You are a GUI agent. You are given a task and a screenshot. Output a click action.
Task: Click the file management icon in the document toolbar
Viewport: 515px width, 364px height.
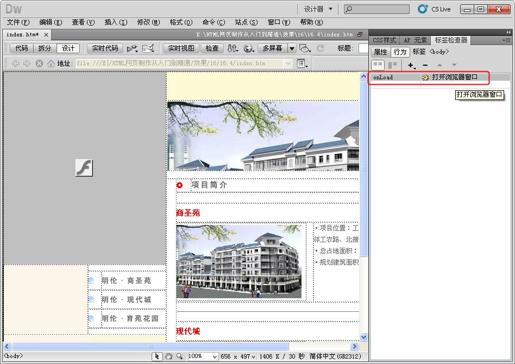click(233, 49)
